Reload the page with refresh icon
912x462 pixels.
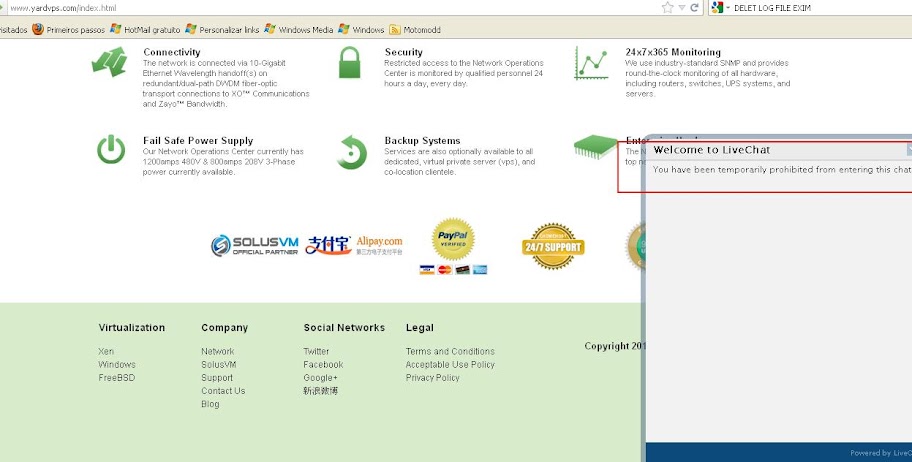pos(694,8)
